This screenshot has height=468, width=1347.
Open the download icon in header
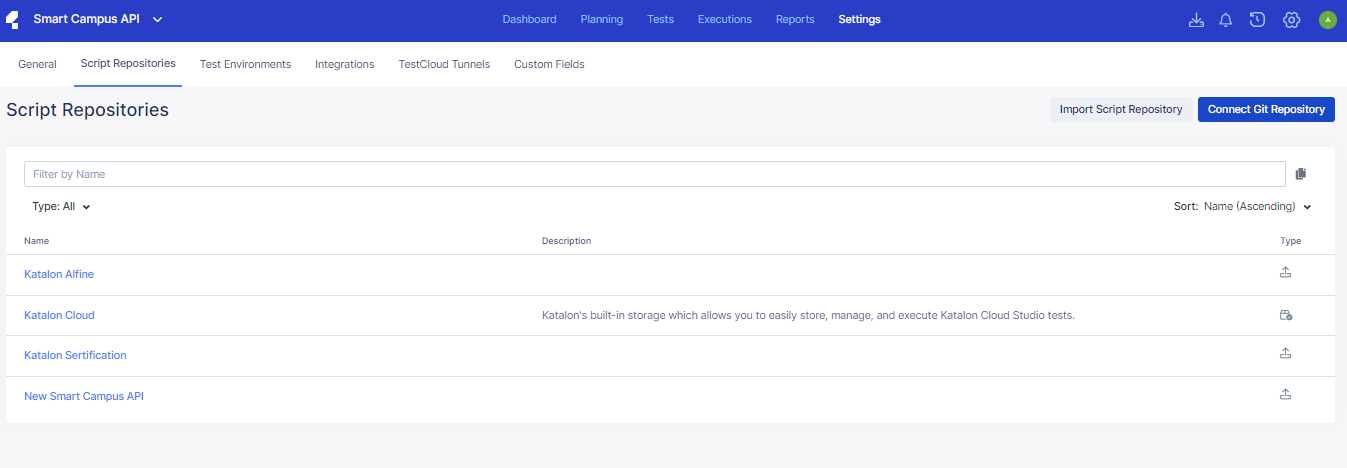[x=1196, y=20]
